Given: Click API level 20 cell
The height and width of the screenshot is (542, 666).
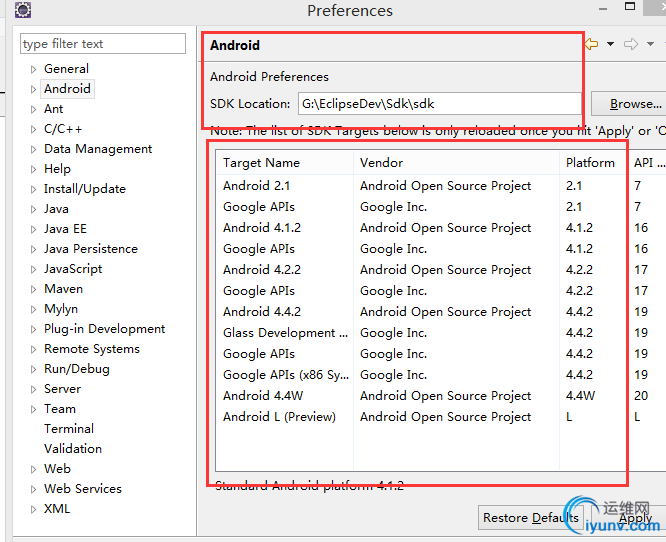Looking at the screenshot, I should click(641, 396).
